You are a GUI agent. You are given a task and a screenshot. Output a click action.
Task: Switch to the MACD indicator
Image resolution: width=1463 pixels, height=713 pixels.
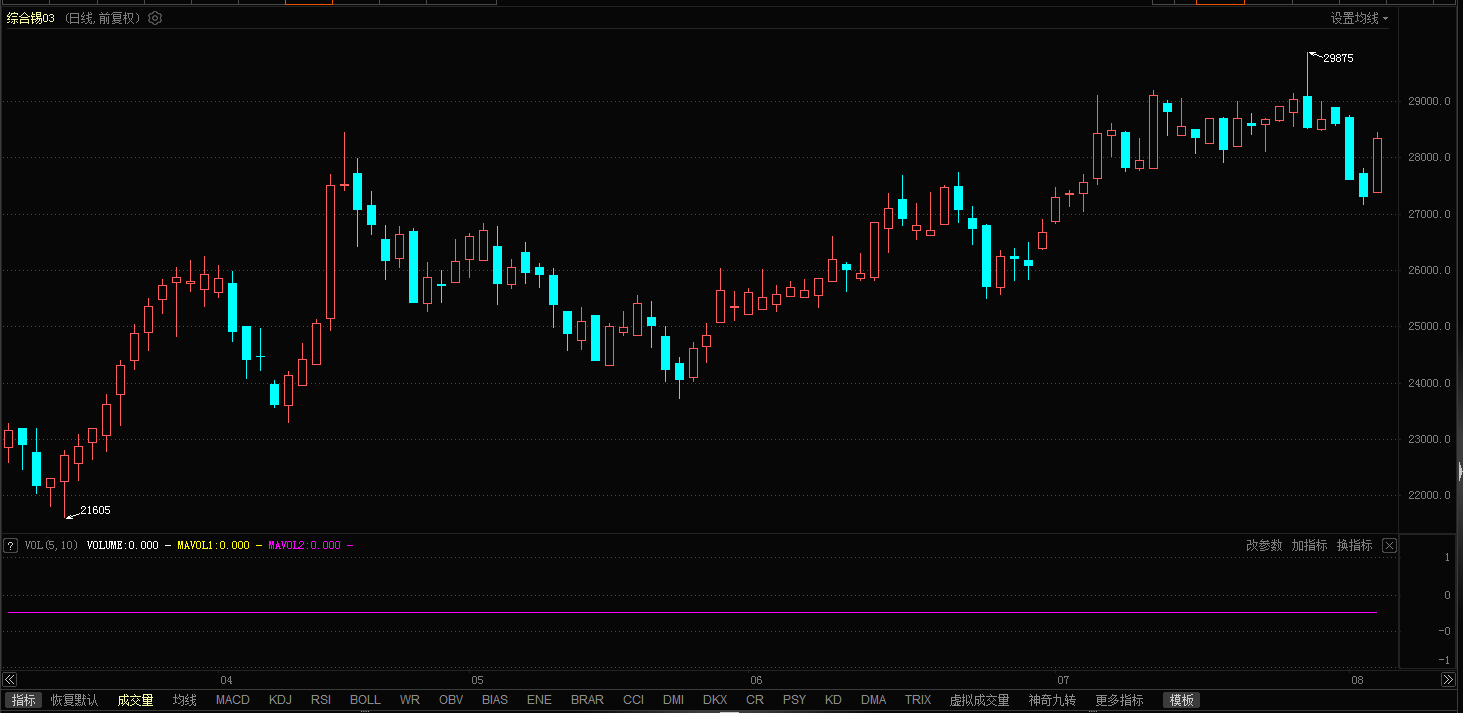(x=233, y=700)
